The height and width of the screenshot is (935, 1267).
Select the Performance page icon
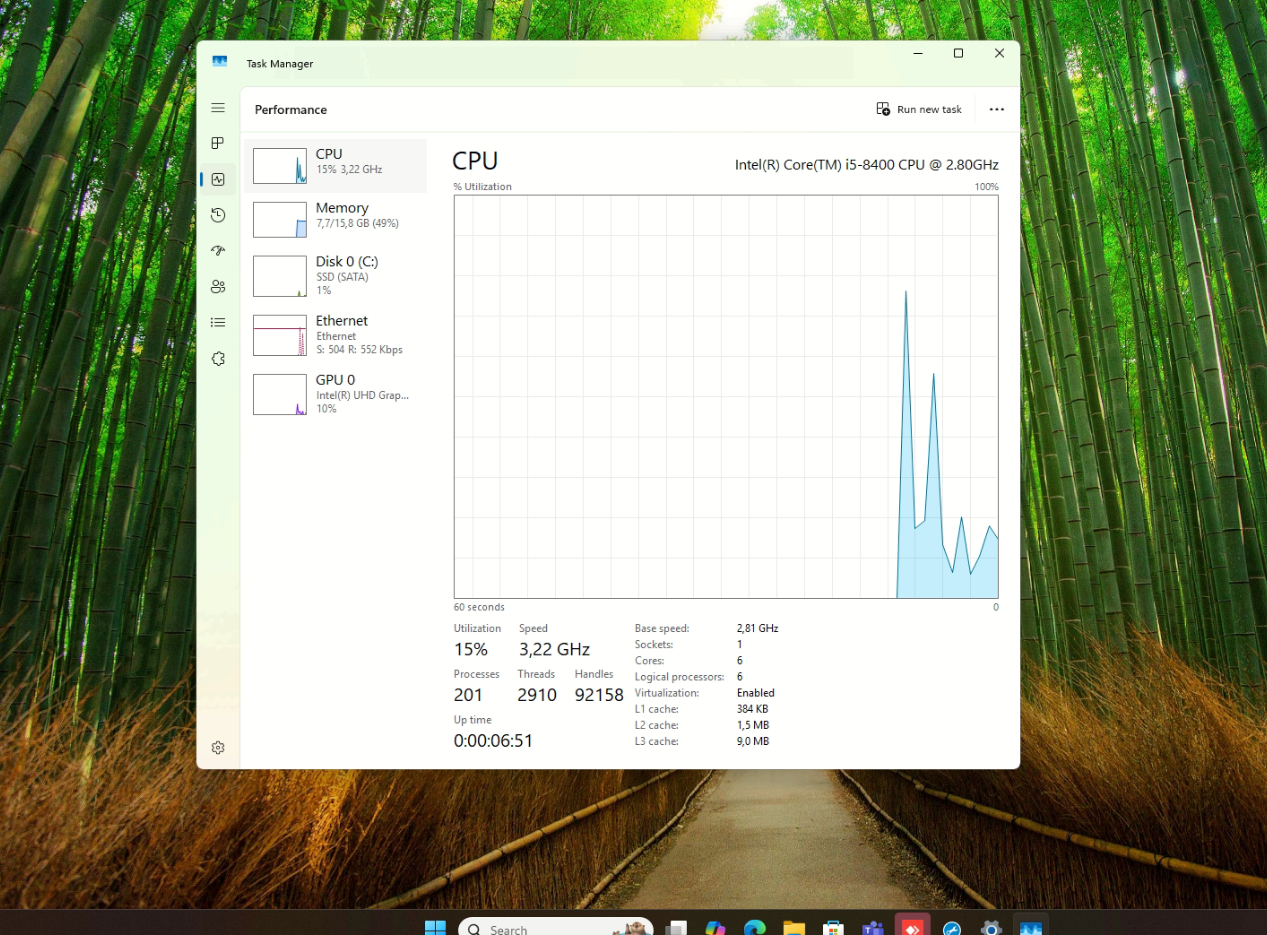[218, 180]
